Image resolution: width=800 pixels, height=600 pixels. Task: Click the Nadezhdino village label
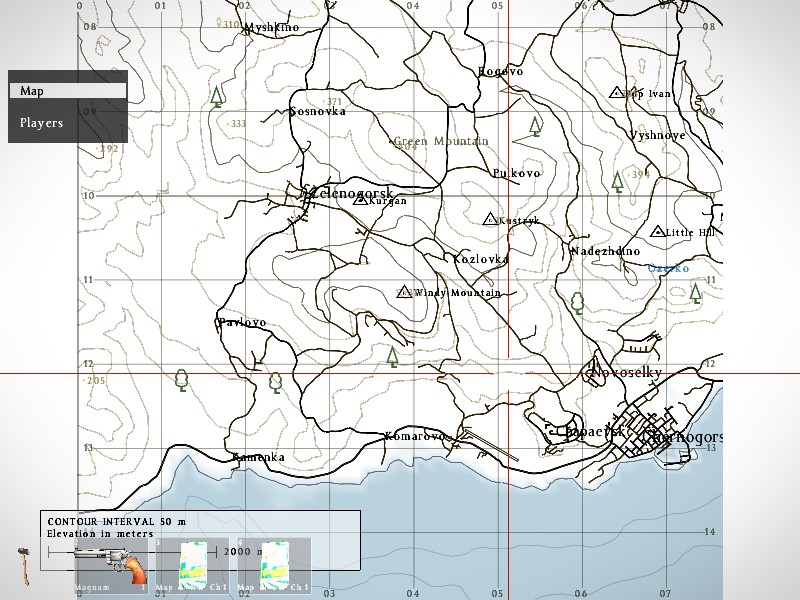click(x=605, y=251)
